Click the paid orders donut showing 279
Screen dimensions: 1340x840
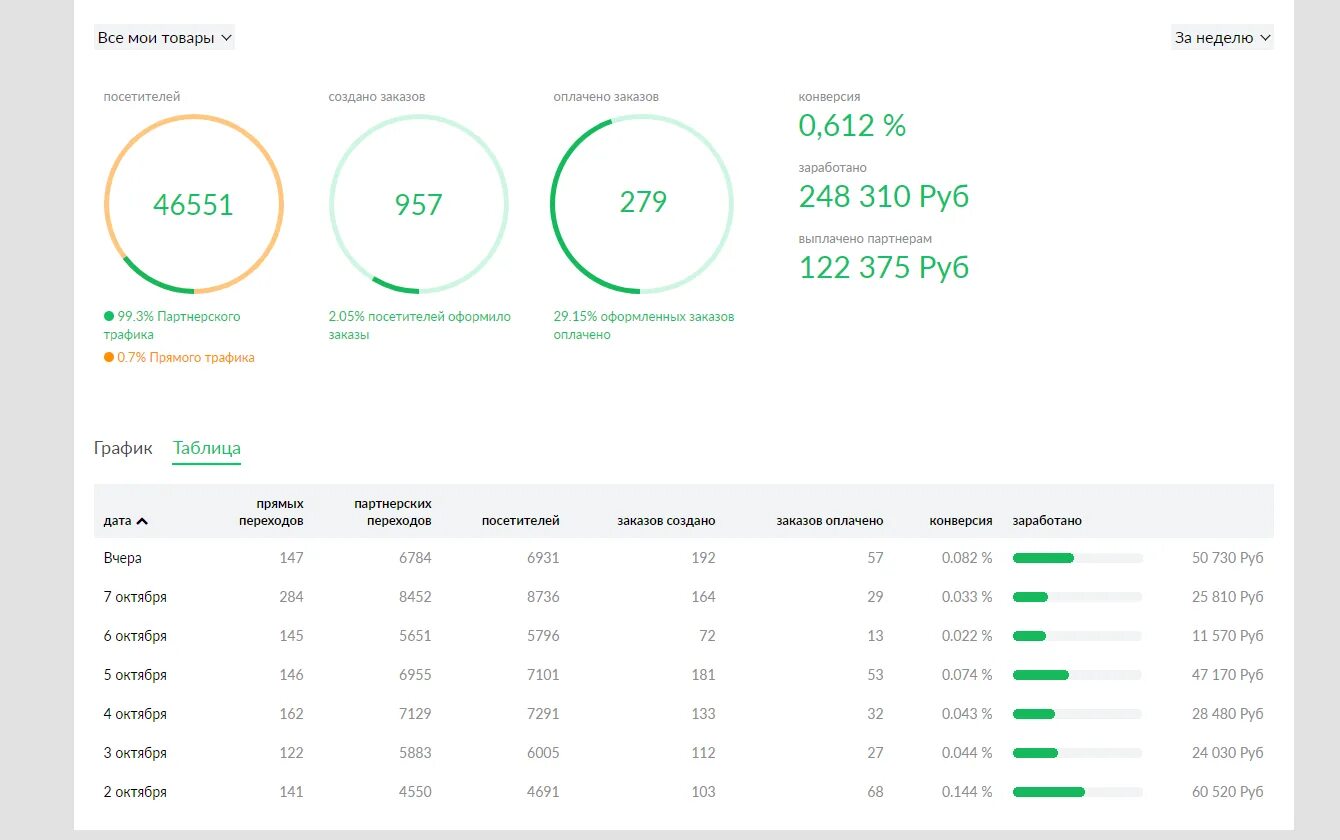point(642,204)
